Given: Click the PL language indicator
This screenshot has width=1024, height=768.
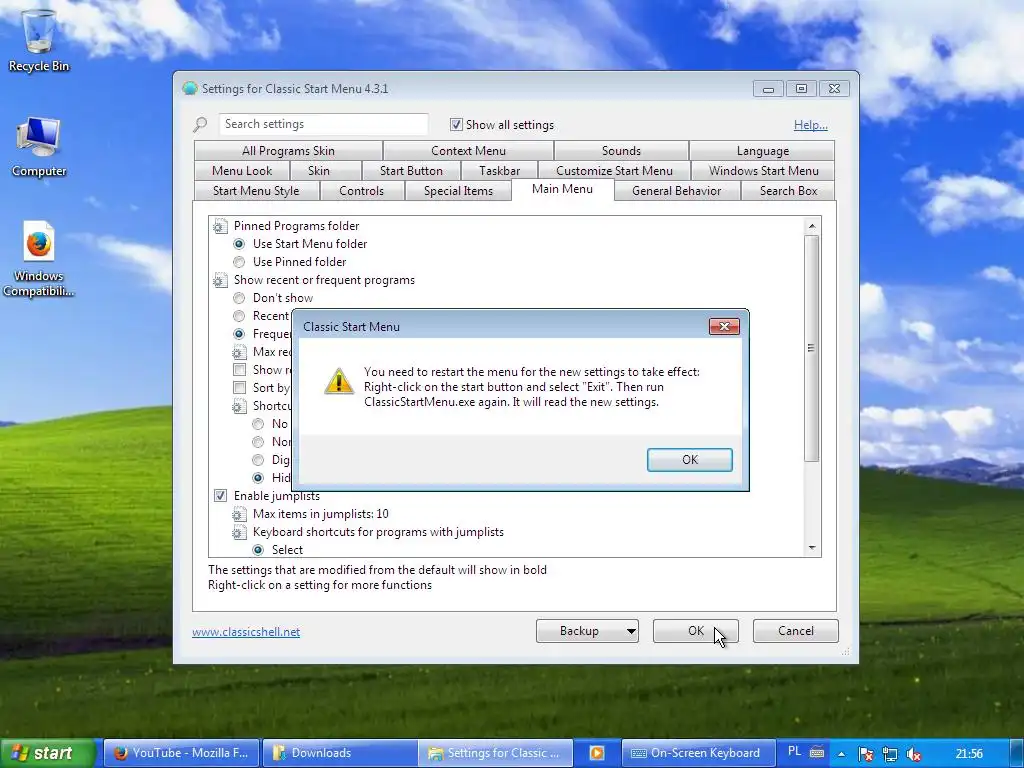Looking at the screenshot, I should coord(794,752).
